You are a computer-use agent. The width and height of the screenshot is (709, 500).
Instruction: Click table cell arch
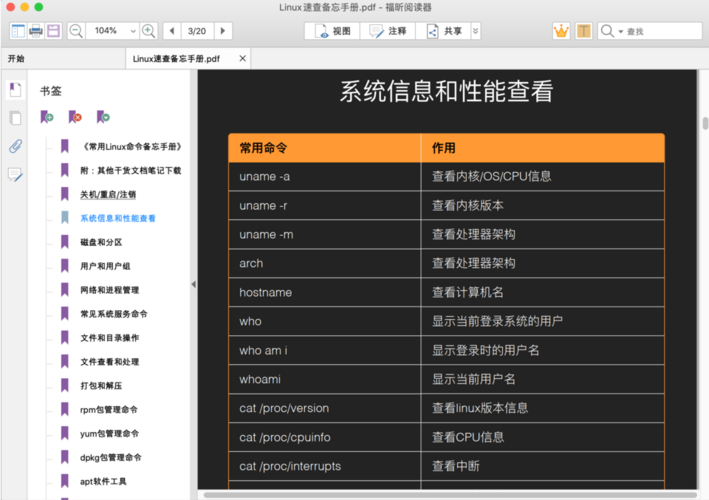[x=325, y=264]
